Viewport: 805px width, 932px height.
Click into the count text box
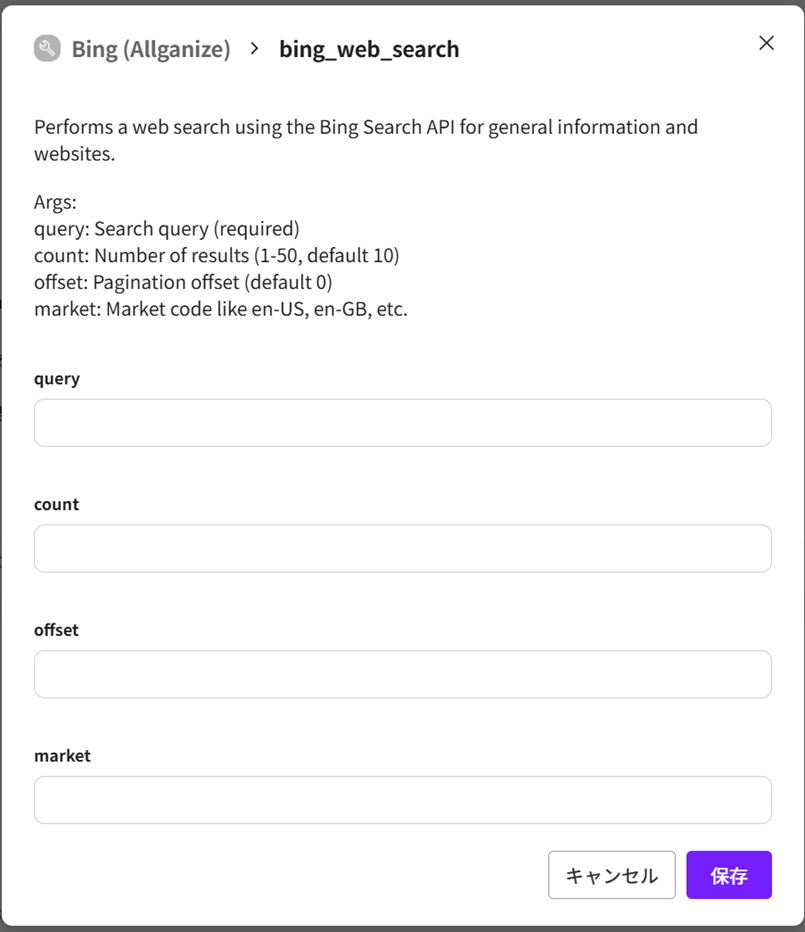coord(402,548)
